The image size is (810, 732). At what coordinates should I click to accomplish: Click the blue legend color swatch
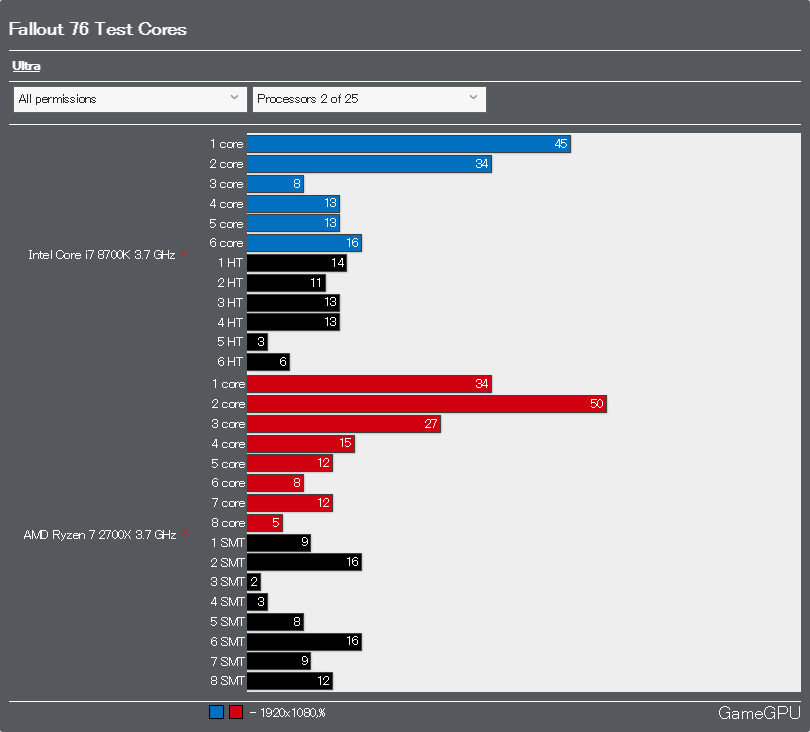[216, 712]
